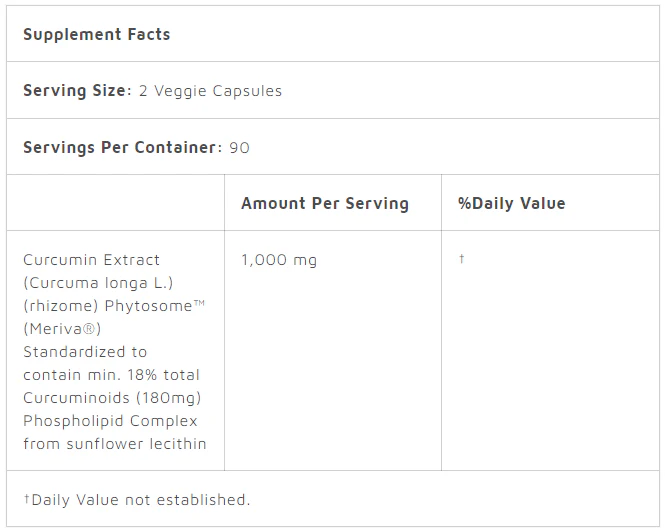Click the Standardized to line
Screen dimensions: 665x531
pyautogui.click(x=84, y=351)
